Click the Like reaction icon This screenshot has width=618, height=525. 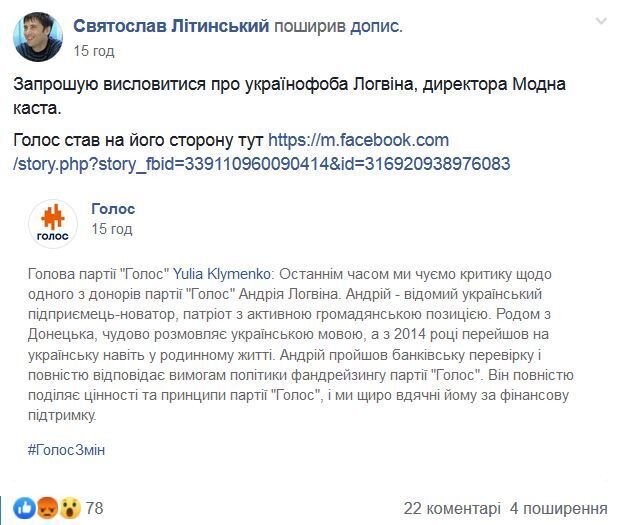coord(25,508)
